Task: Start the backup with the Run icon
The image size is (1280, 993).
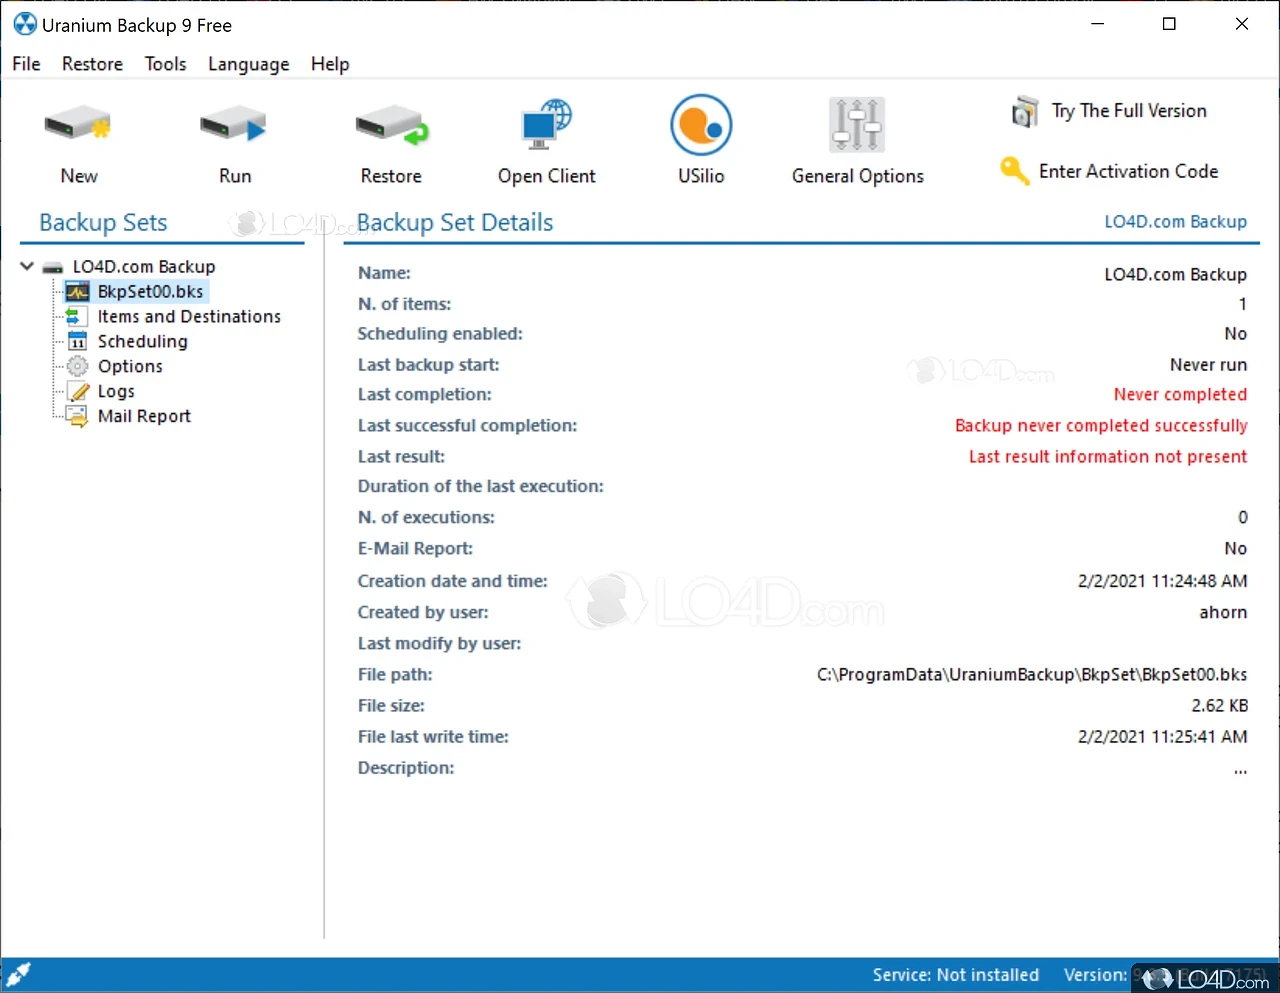Action: [233, 126]
